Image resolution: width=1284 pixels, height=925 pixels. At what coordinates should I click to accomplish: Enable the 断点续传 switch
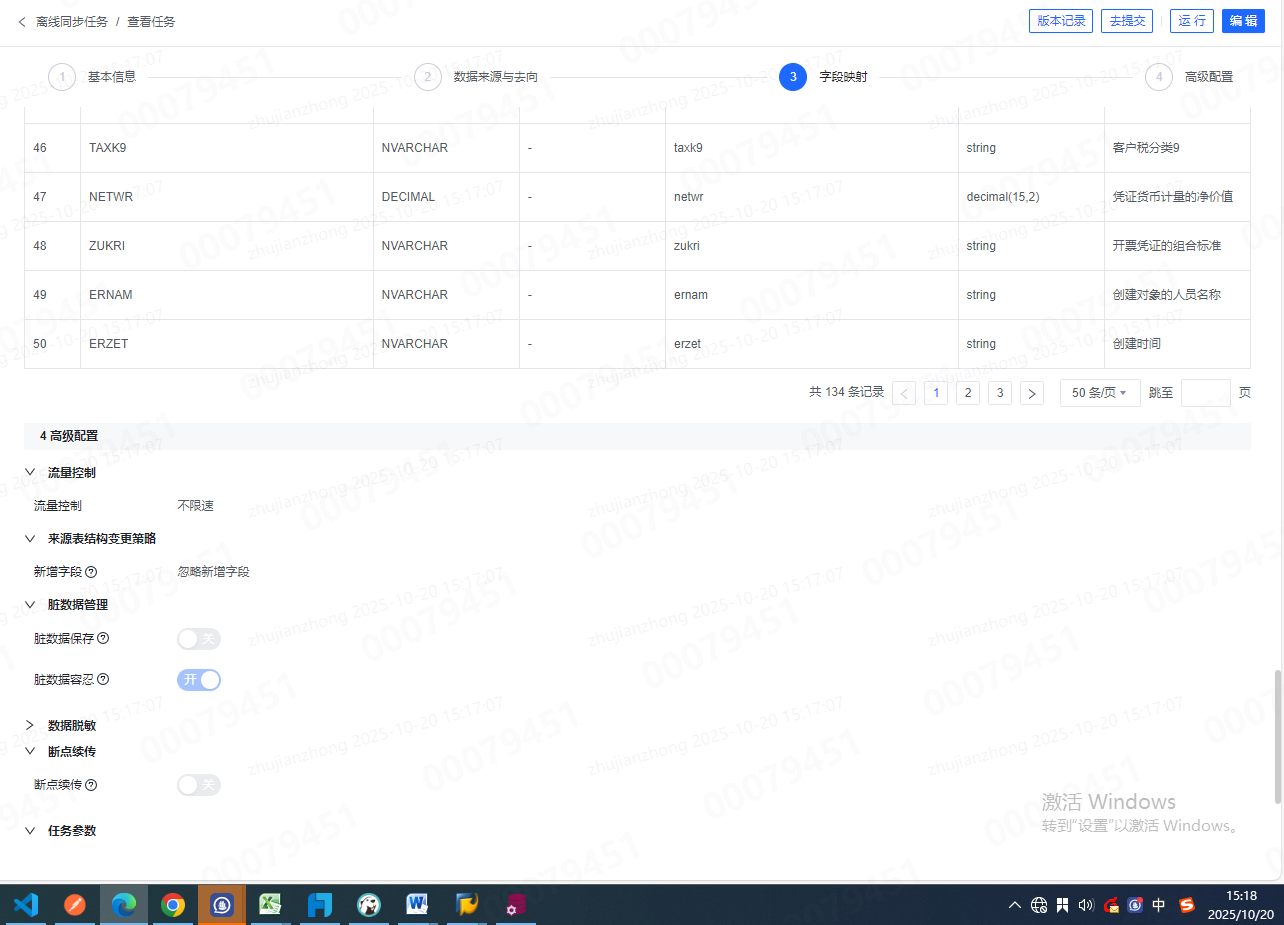tap(198, 785)
